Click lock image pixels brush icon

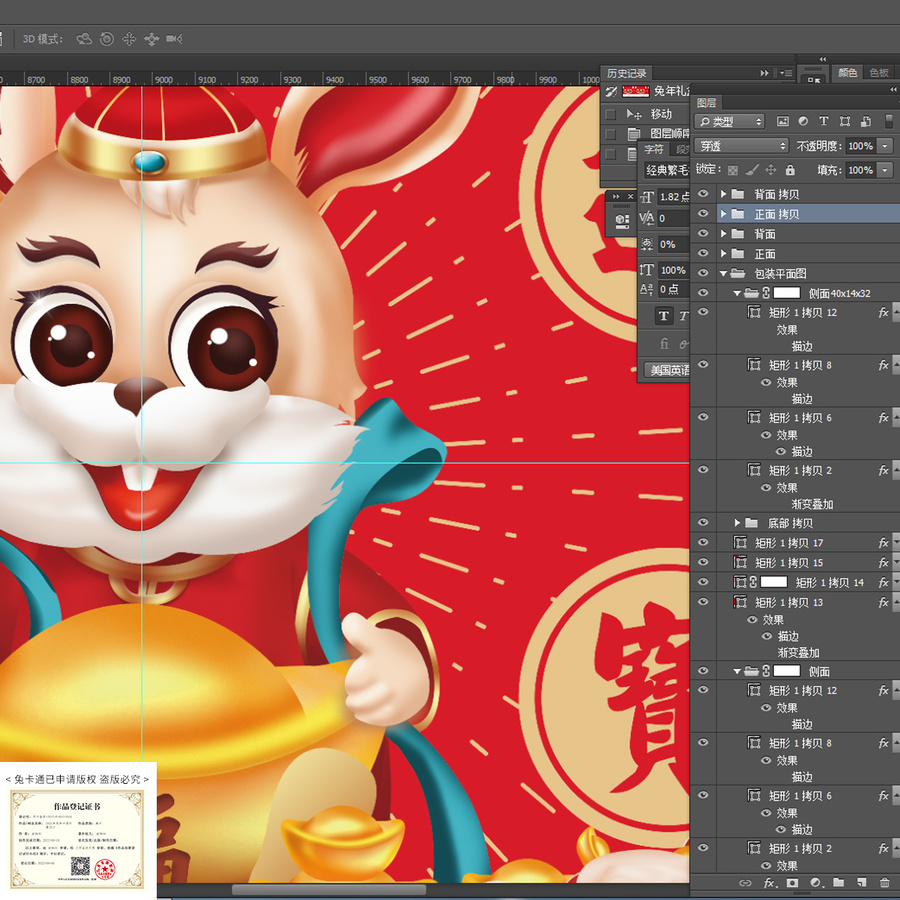[752, 170]
